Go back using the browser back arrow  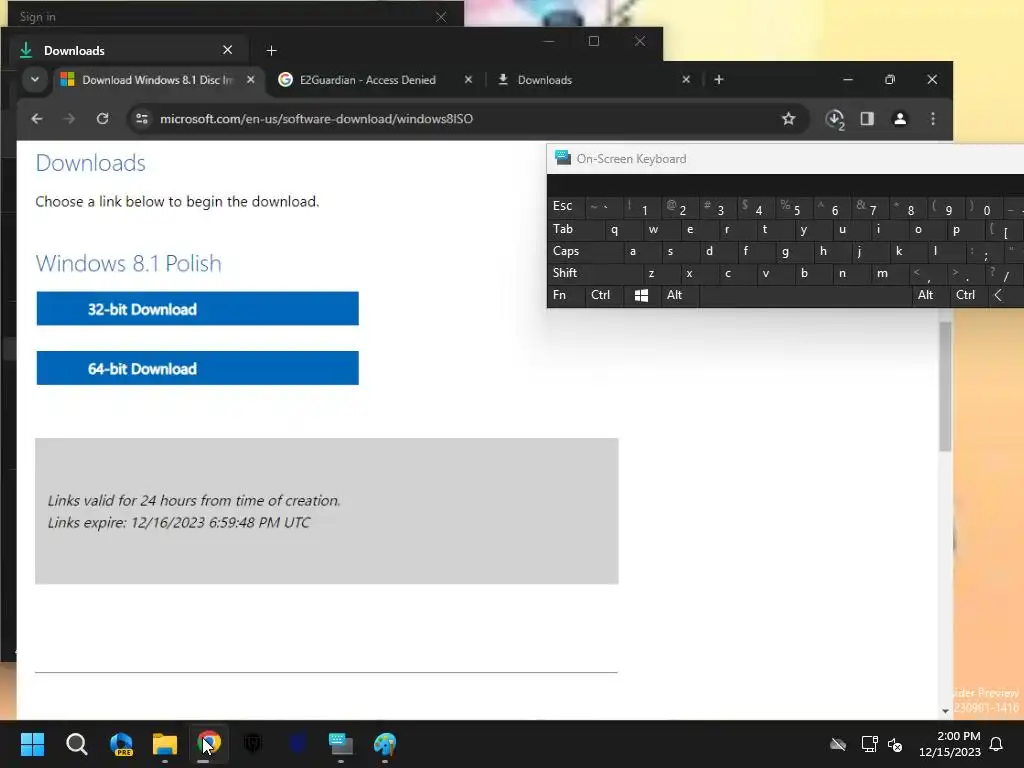(x=37, y=119)
